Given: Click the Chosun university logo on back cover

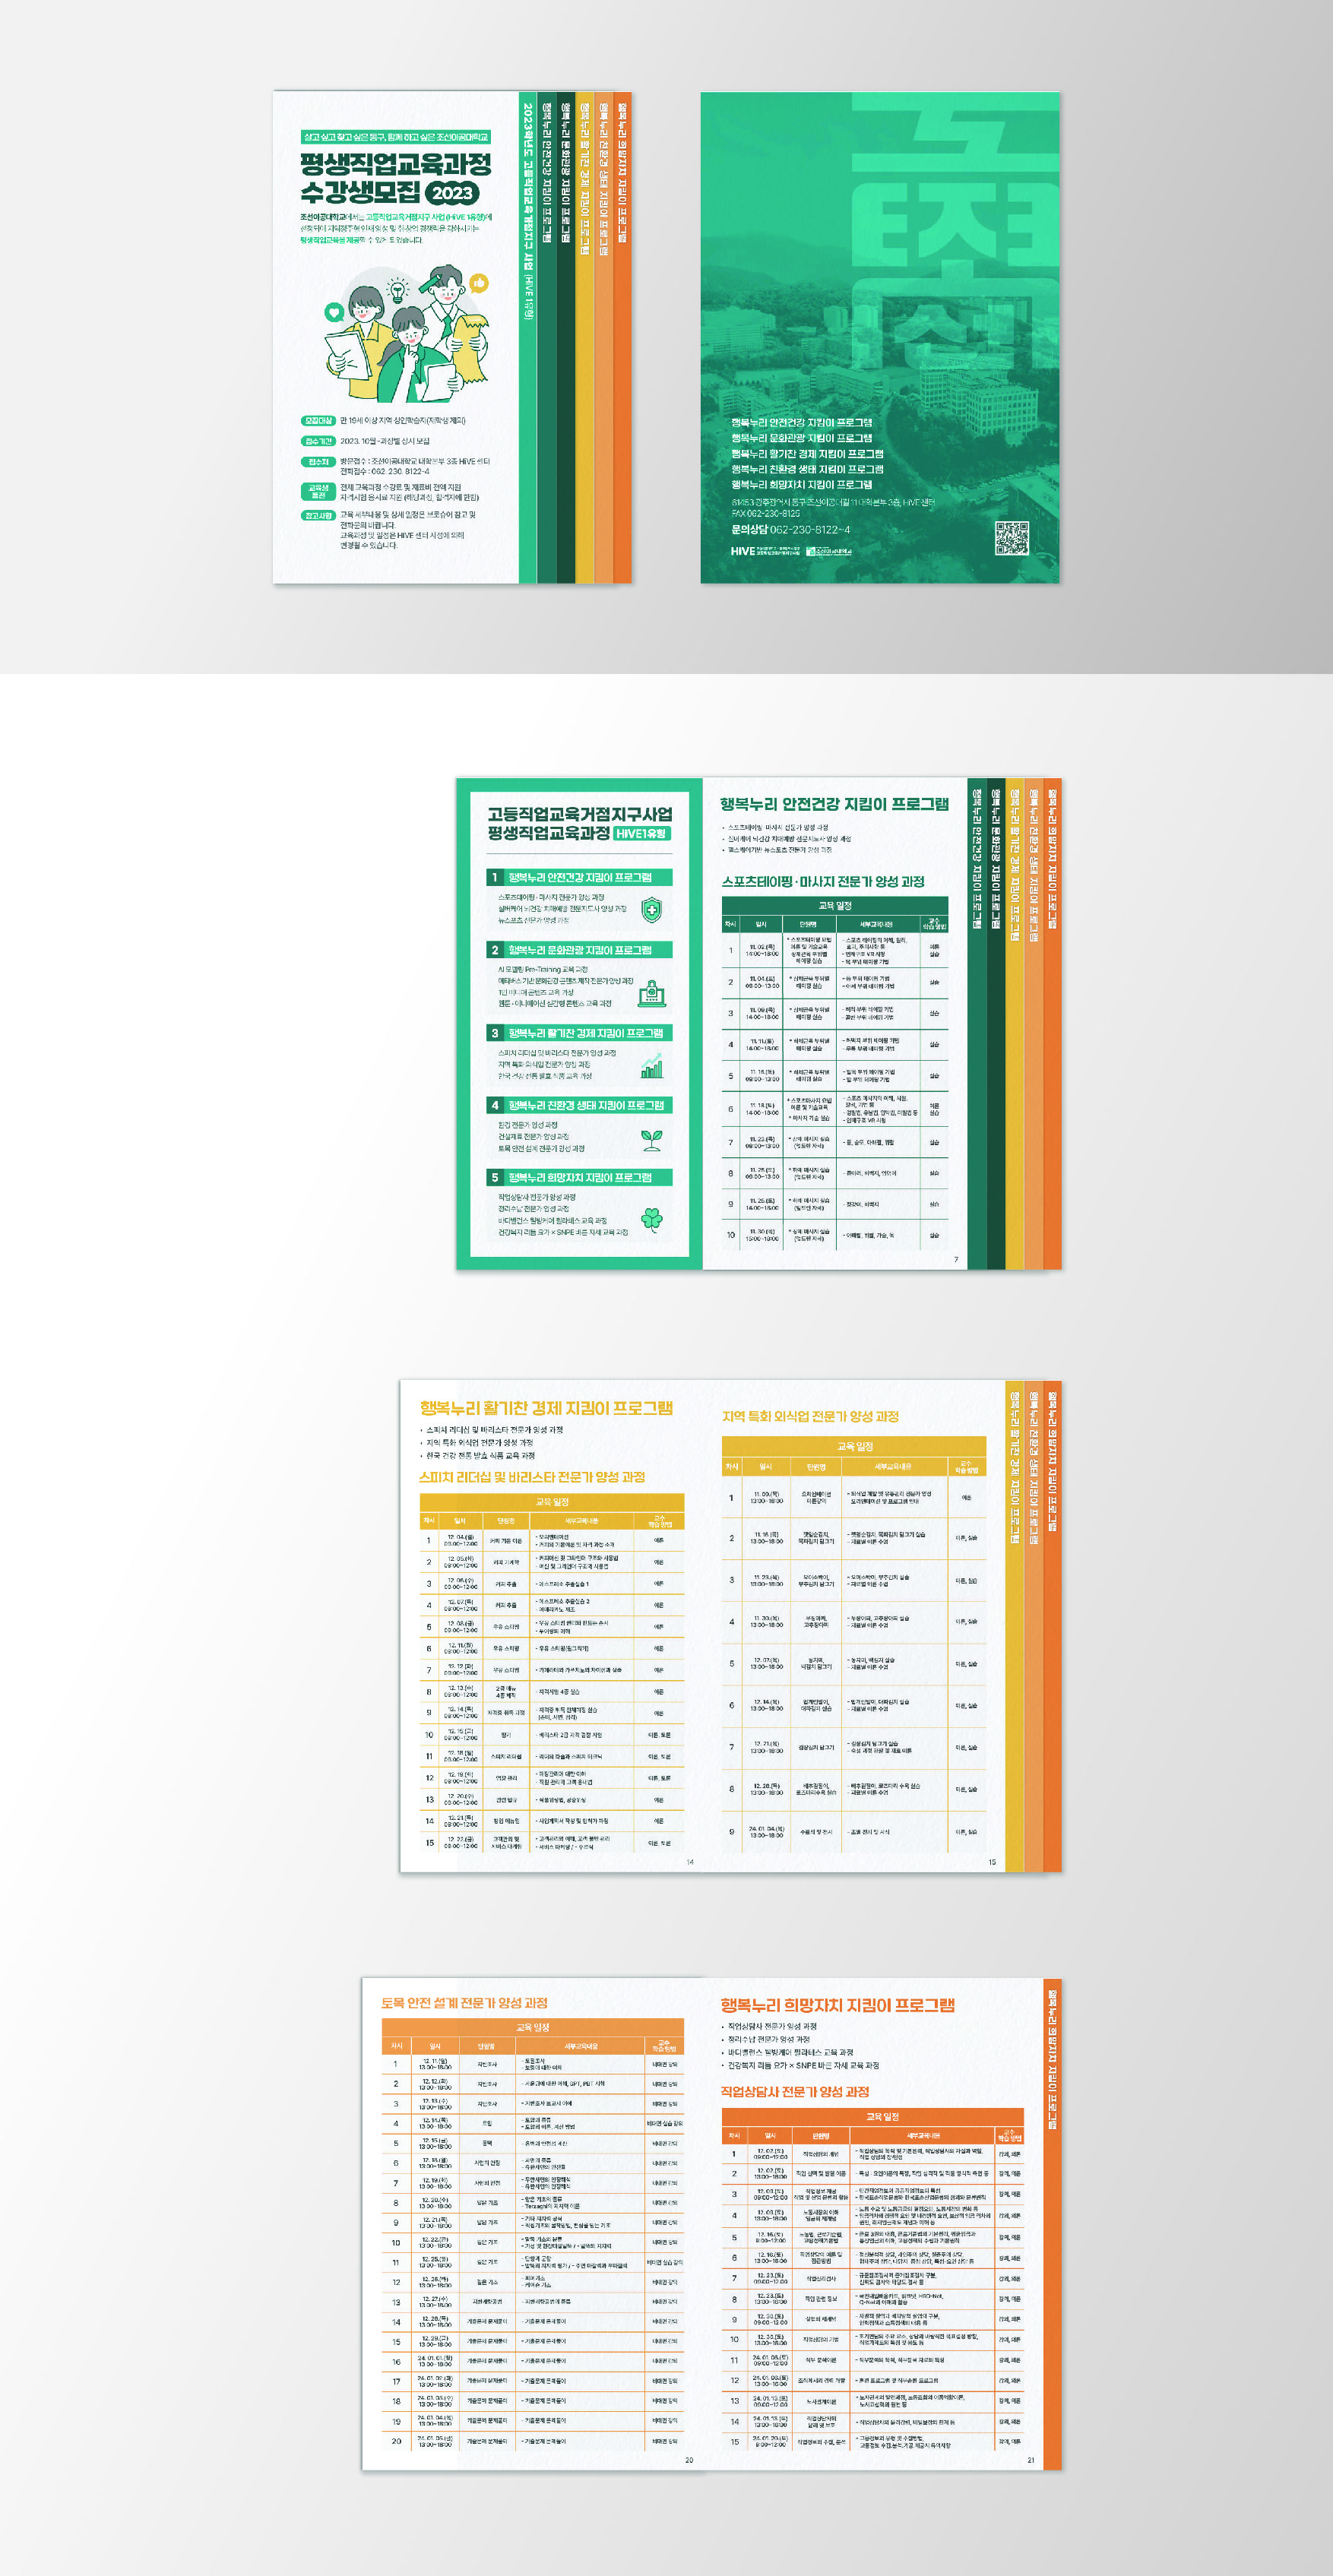Looking at the screenshot, I should pos(829,551).
